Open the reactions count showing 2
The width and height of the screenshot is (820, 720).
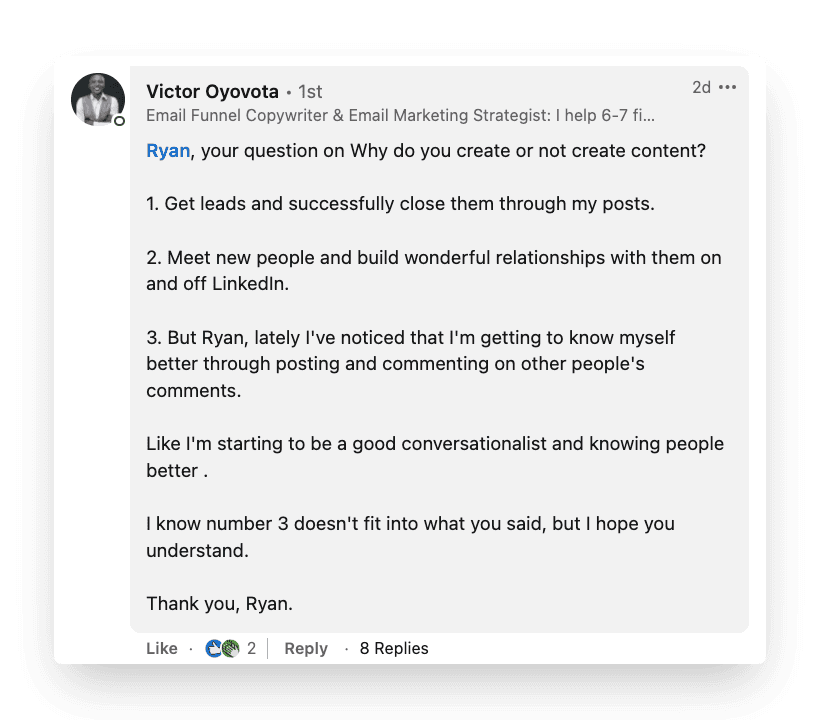(x=251, y=648)
